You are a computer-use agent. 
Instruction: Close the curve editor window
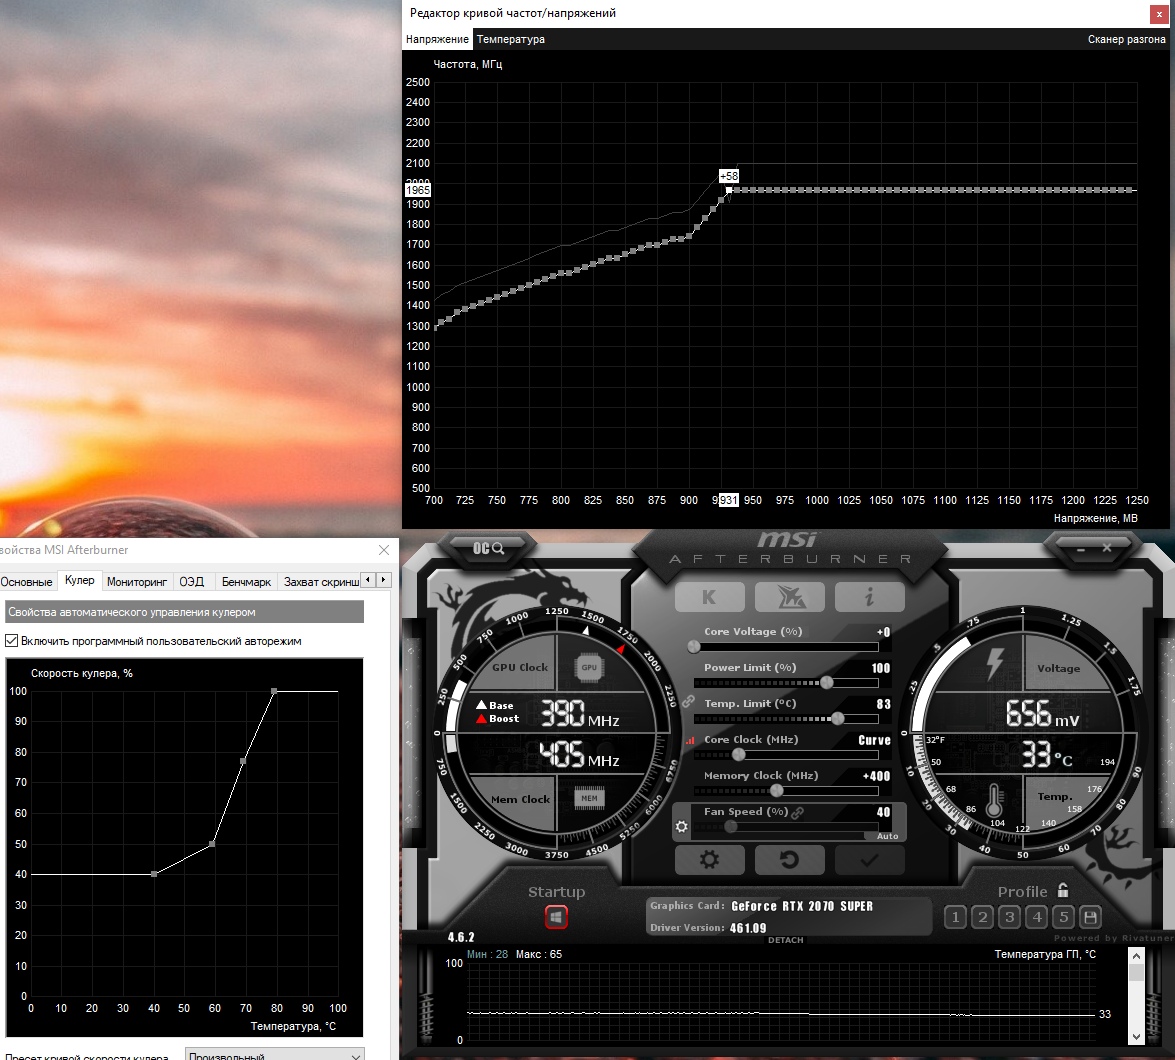[1159, 13]
